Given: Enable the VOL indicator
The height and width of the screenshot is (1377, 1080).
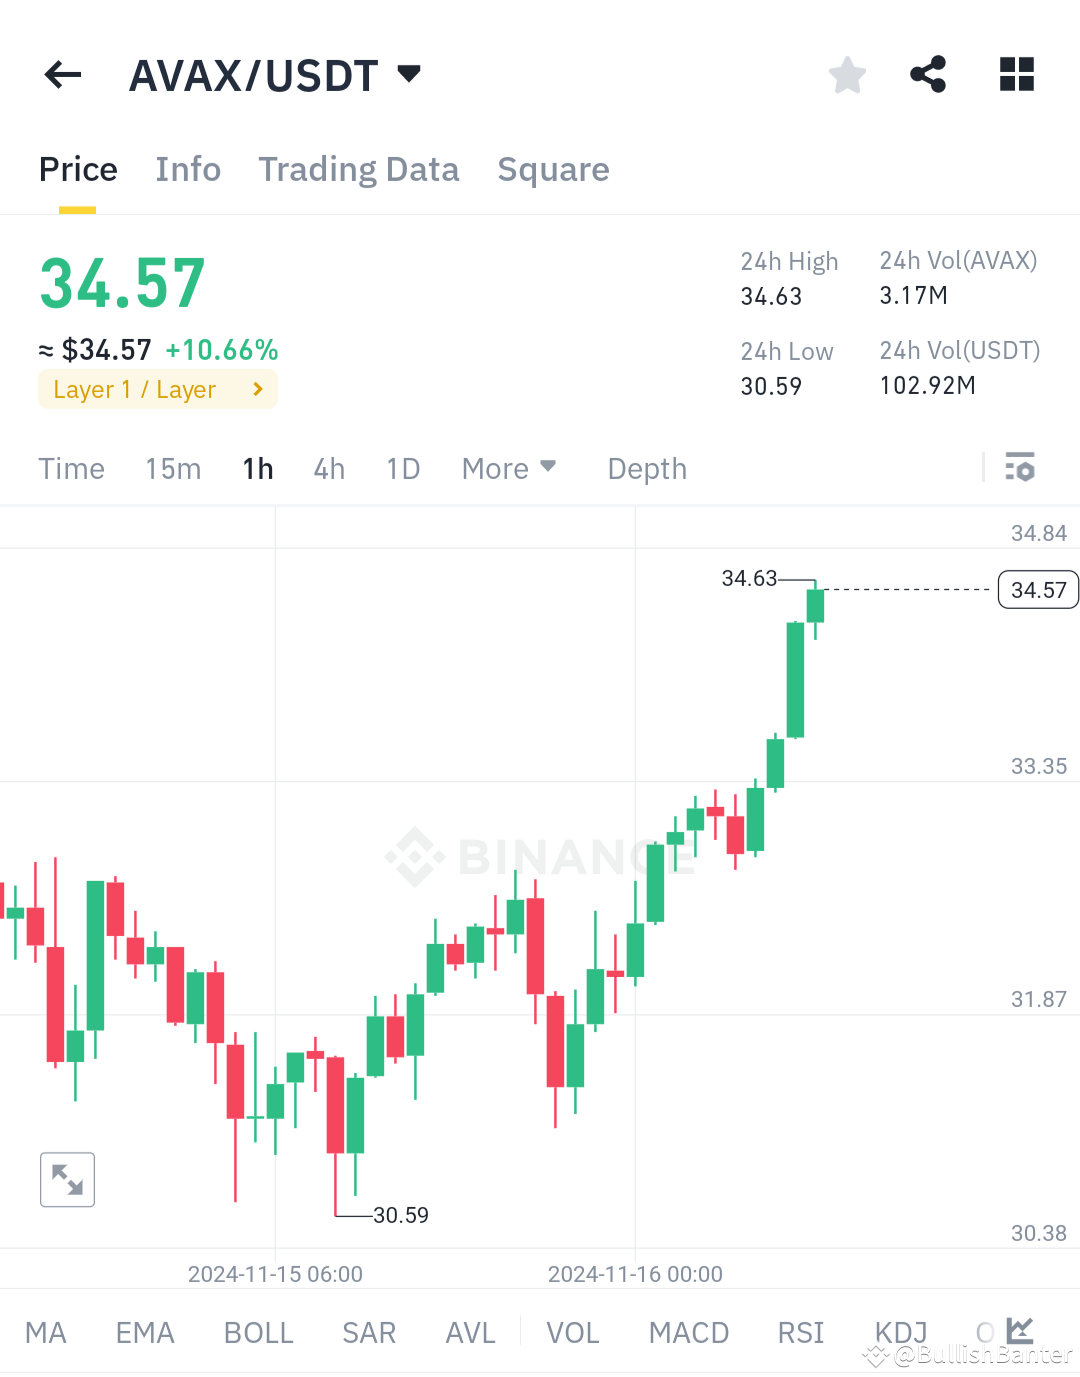Looking at the screenshot, I should [572, 1332].
